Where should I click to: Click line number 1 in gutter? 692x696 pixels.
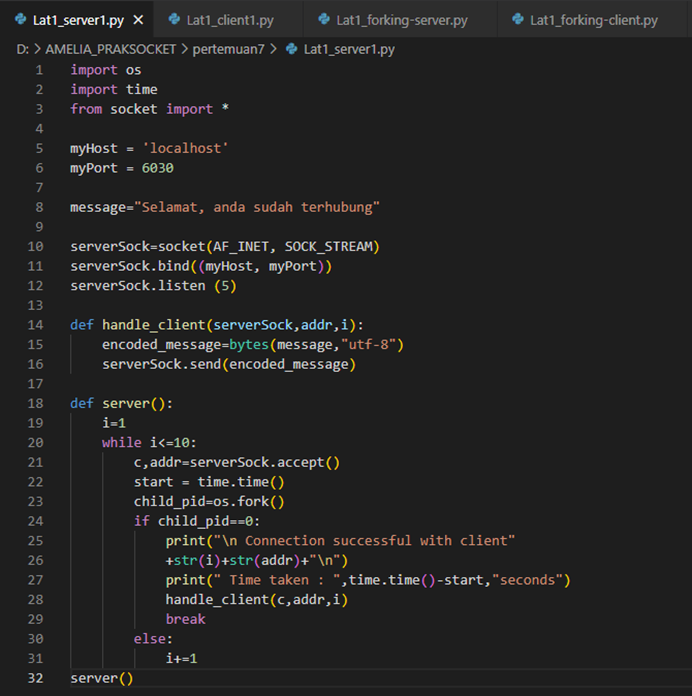39,70
